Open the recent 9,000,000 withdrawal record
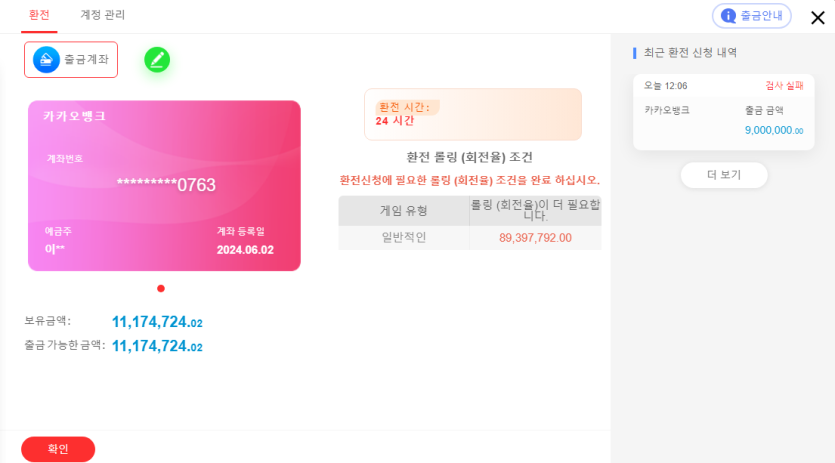The width and height of the screenshot is (835, 463). point(723,112)
